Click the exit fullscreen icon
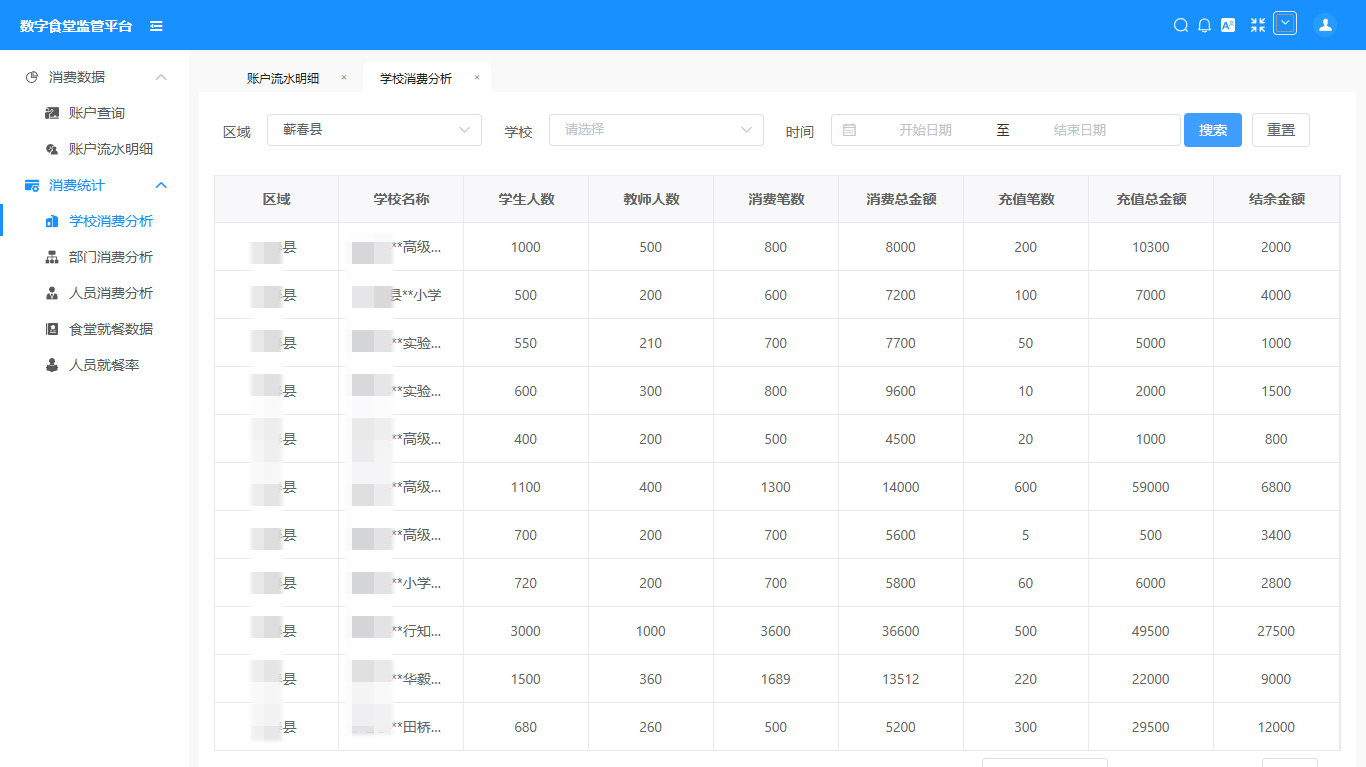Image resolution: width=1366 pixels, height=767 pixels. [x=1257, y=25]
